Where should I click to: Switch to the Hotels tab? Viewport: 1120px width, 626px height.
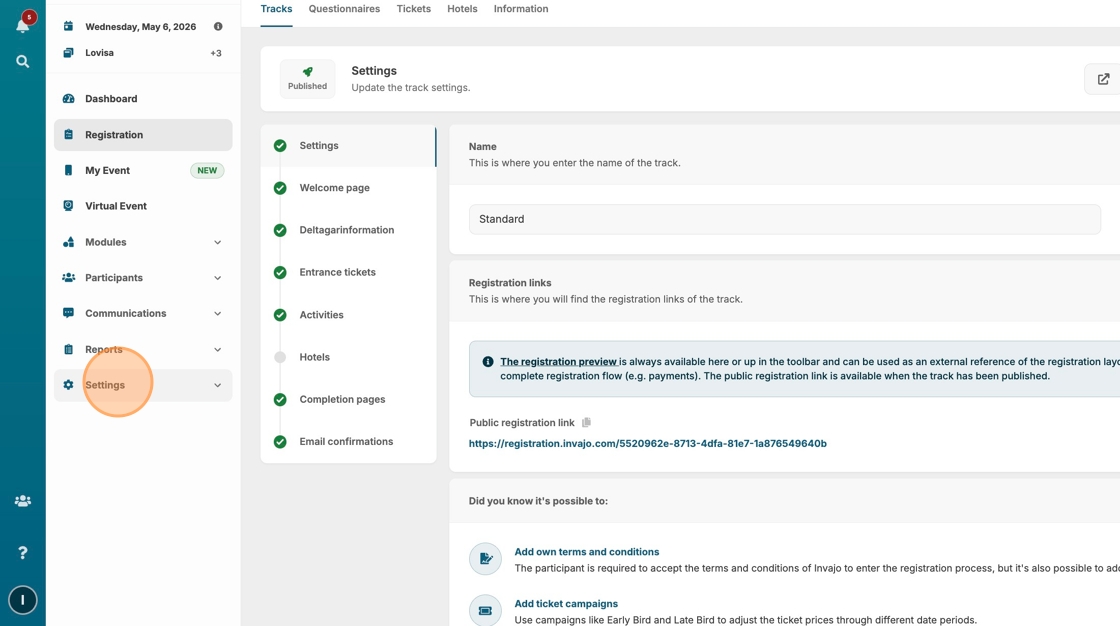pyautogui.click(x=462, y=9)
